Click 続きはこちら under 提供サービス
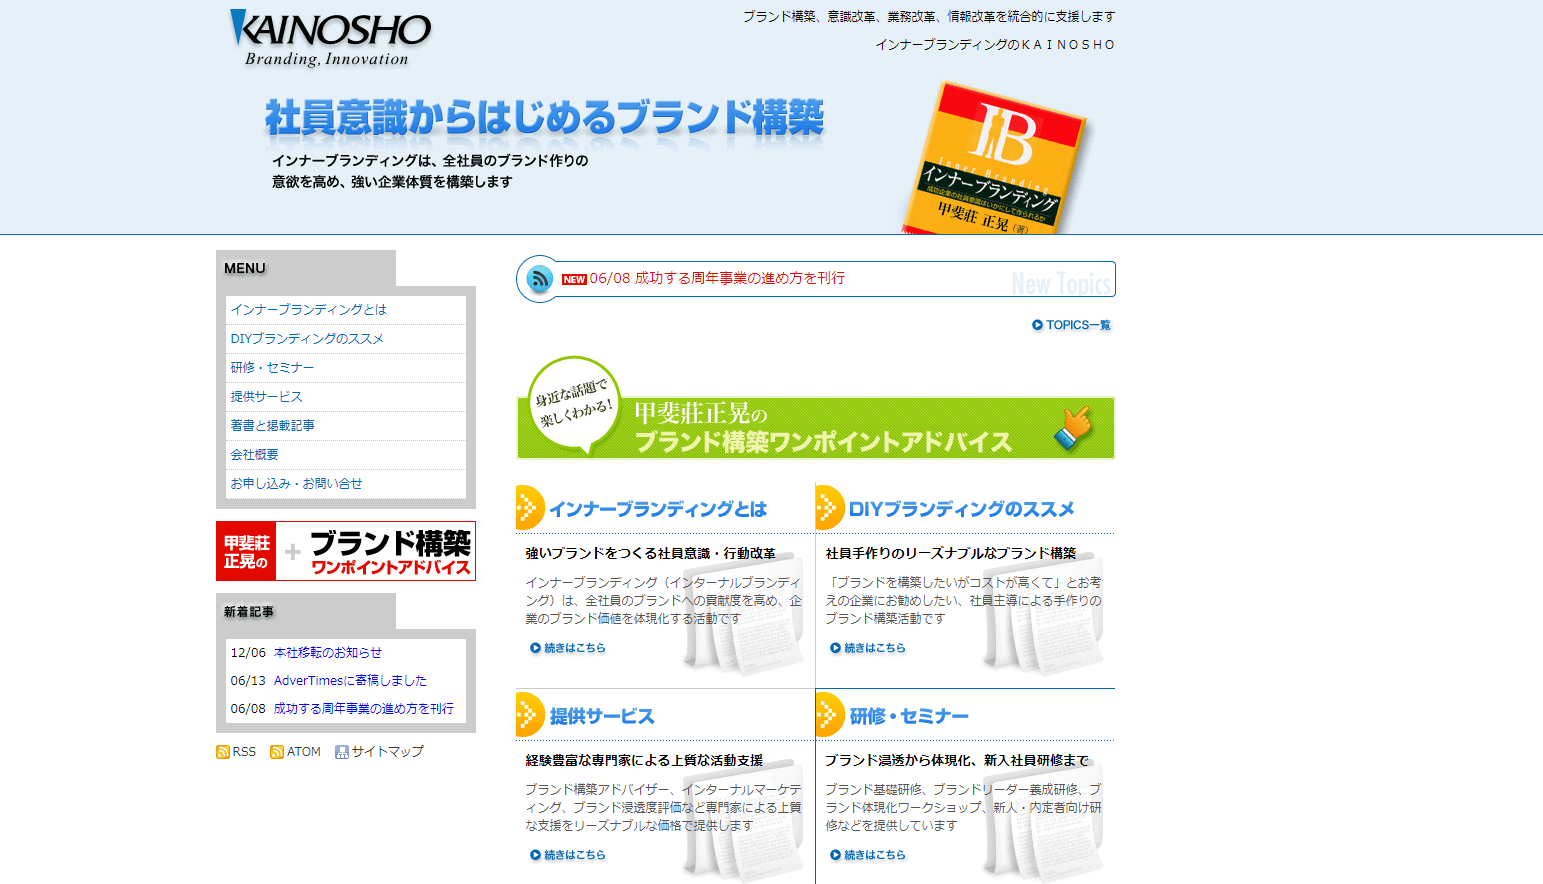The width and height of the screenshot is (1543, 884). coord(568,855)
